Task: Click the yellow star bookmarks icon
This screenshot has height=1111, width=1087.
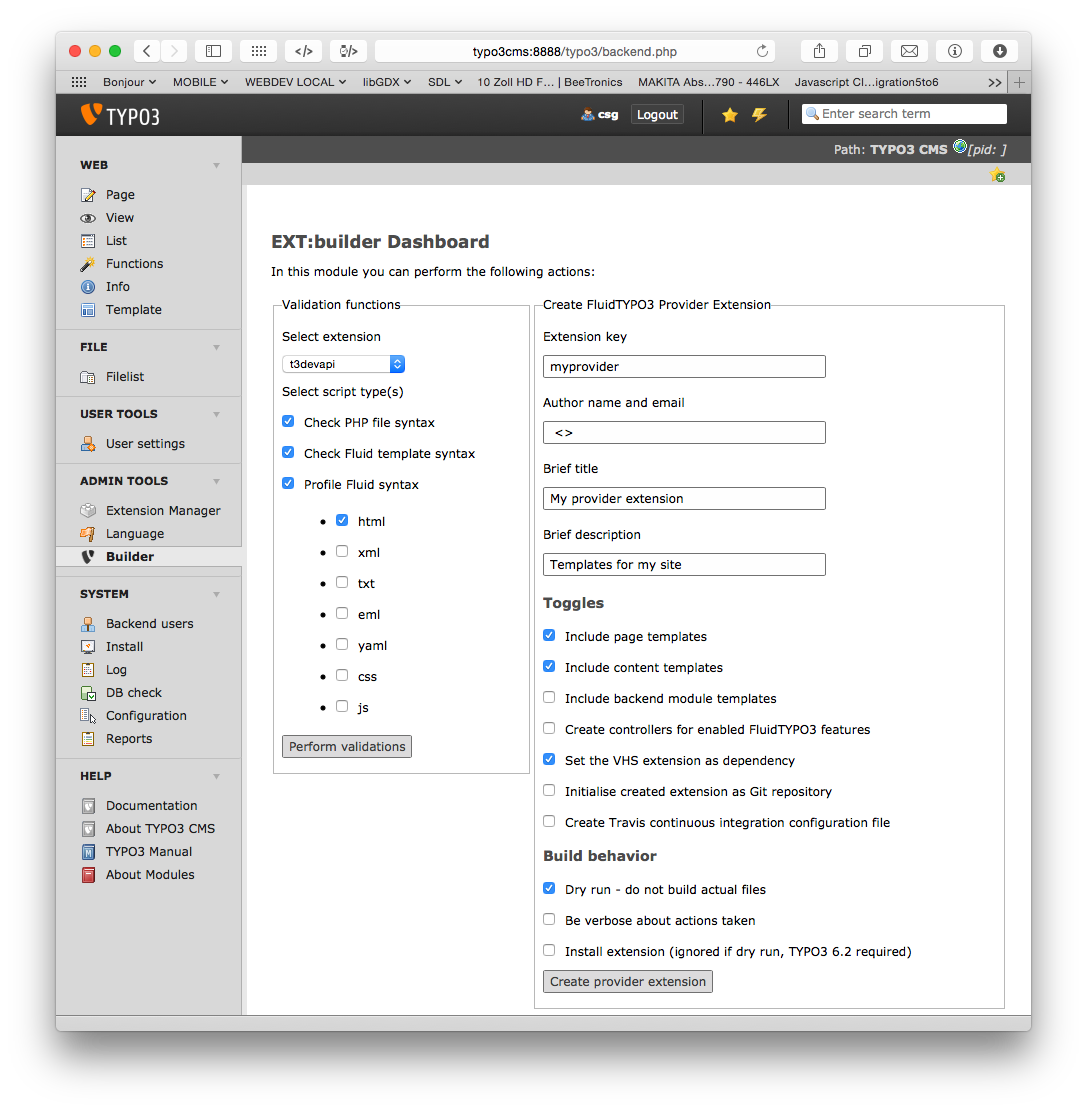Action: [x=730, y=115]
